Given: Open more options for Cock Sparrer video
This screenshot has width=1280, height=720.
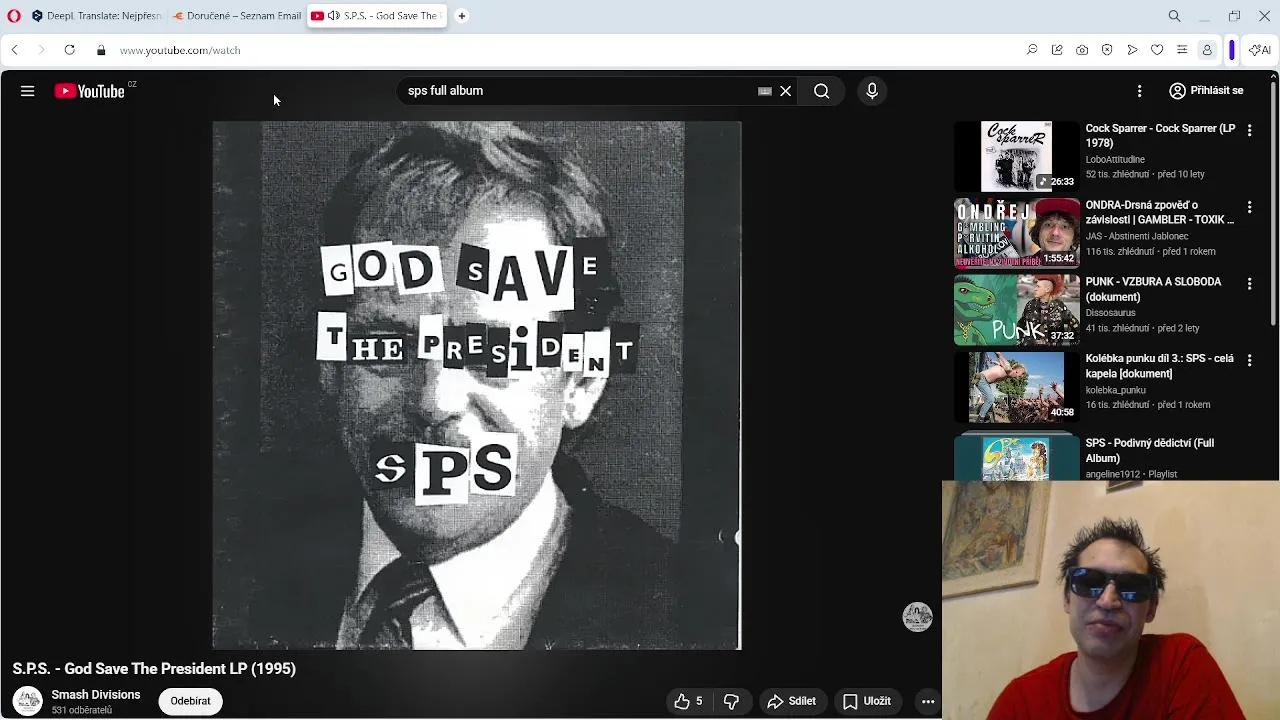Looking at the screenshot, I should coord(1249,131).
